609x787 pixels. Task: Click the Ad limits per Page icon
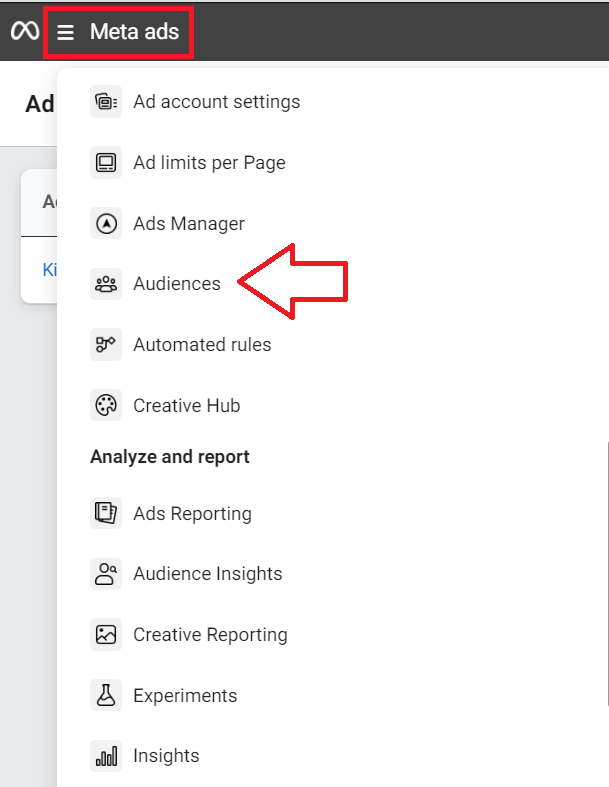(106, 163)
